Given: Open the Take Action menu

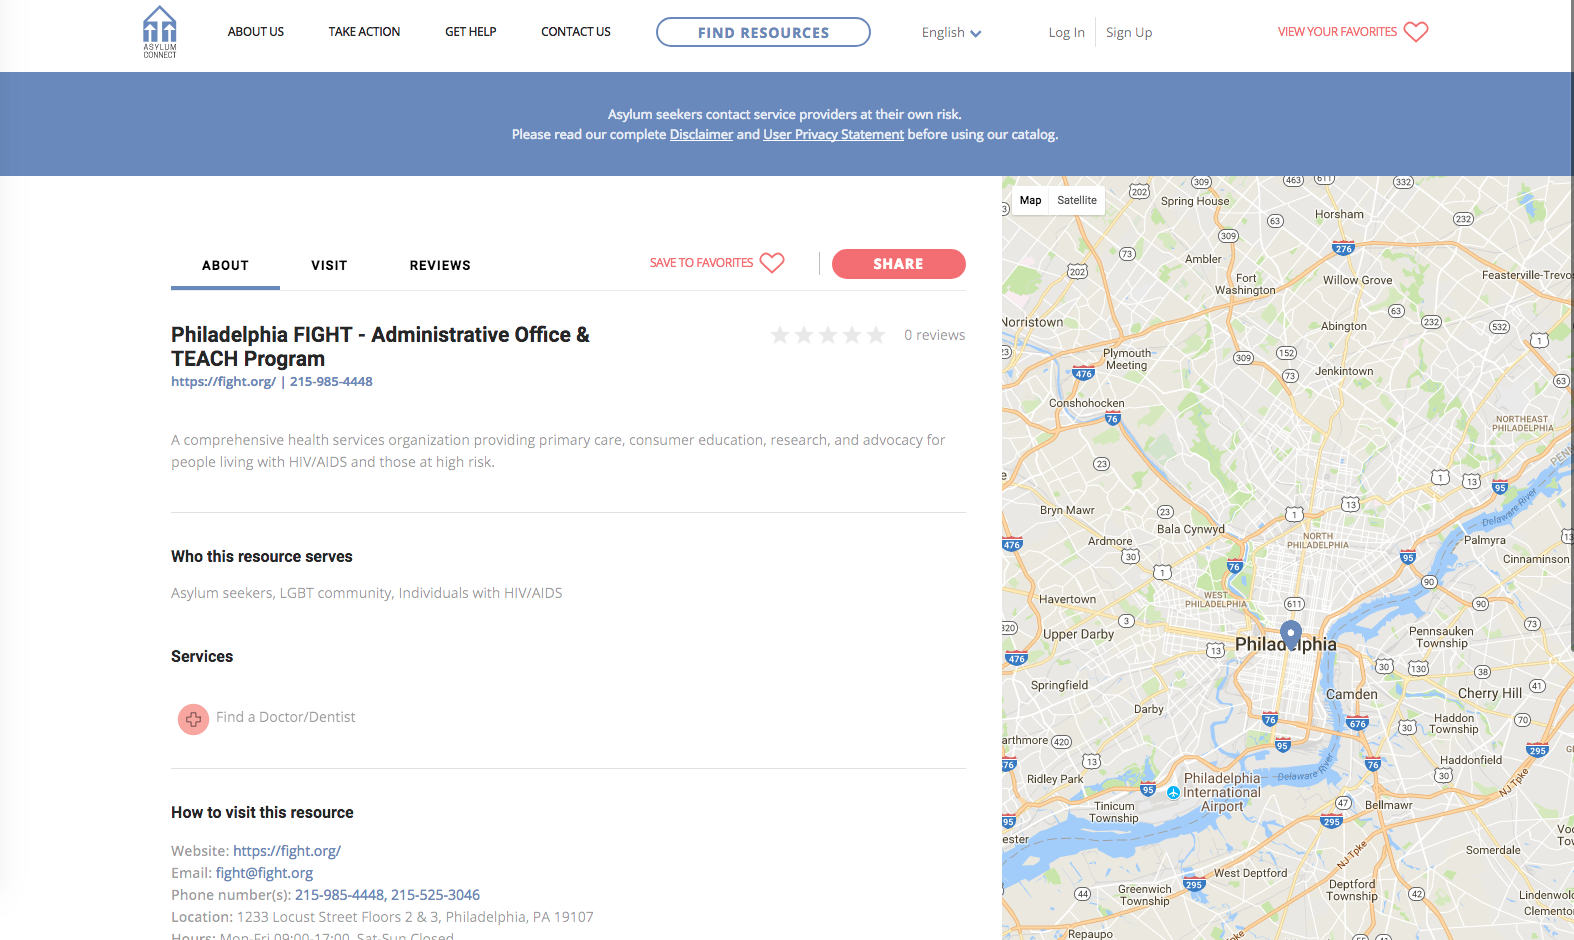Looking at the screenshot, I should (364, 32).
